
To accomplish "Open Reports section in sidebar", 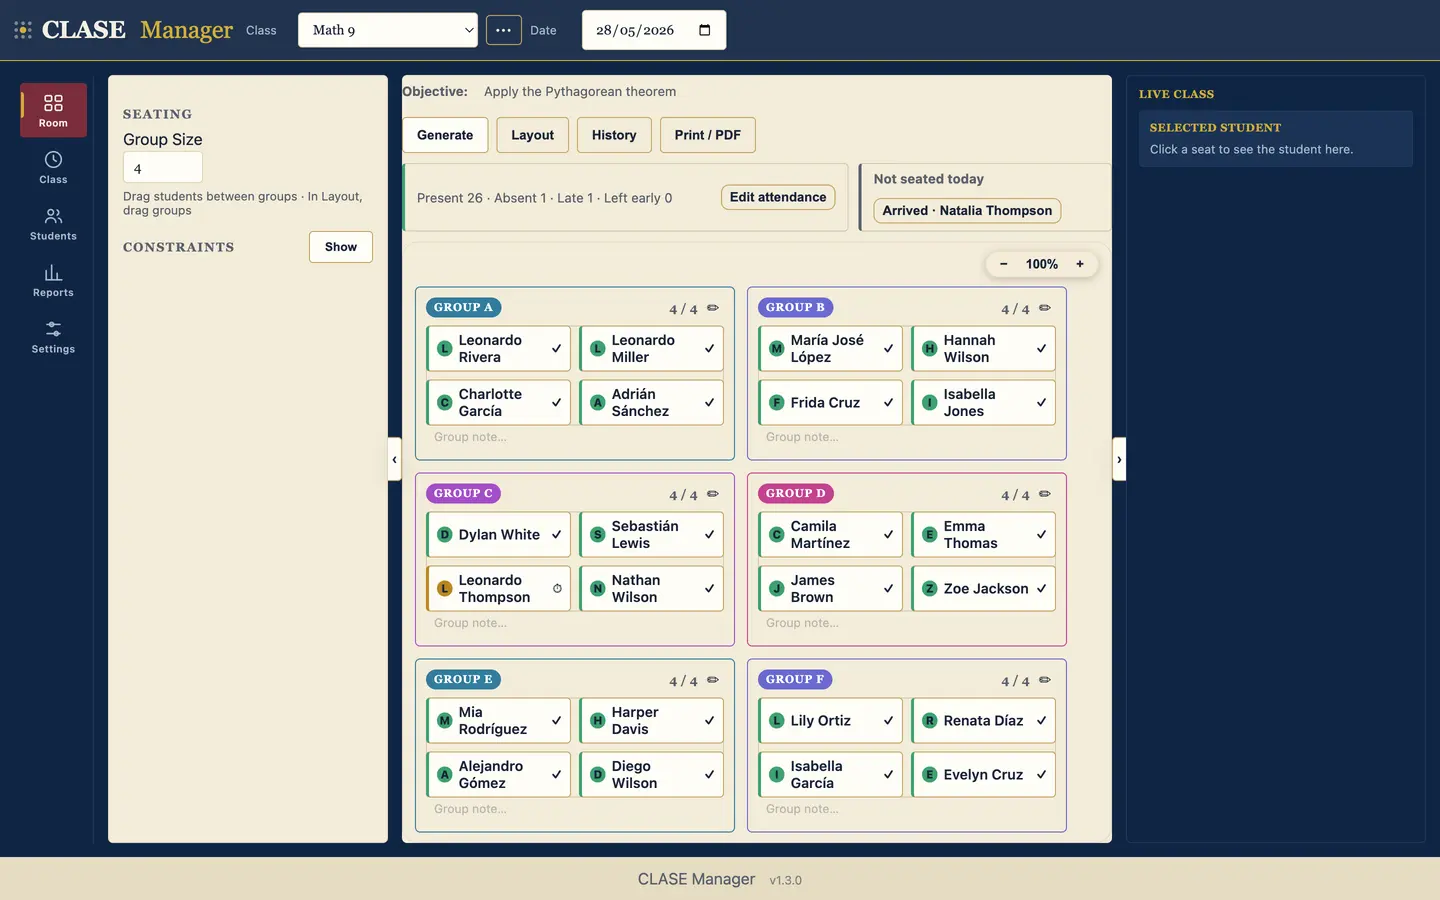I will point(53,281).
